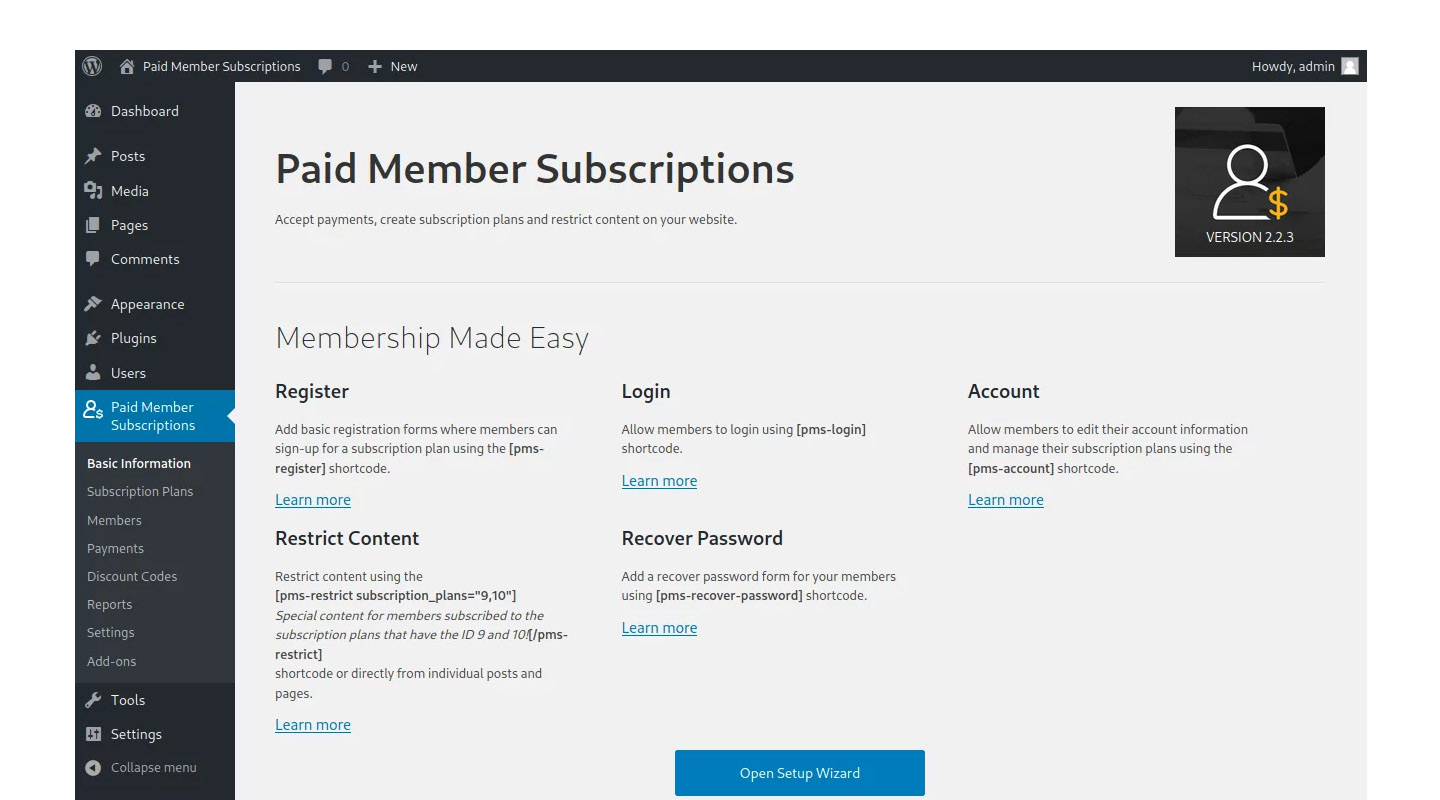The width and height of the screenshot is (1440, 800).
Task: Switch to the Members submenu entry
Action: coord(114,520)
